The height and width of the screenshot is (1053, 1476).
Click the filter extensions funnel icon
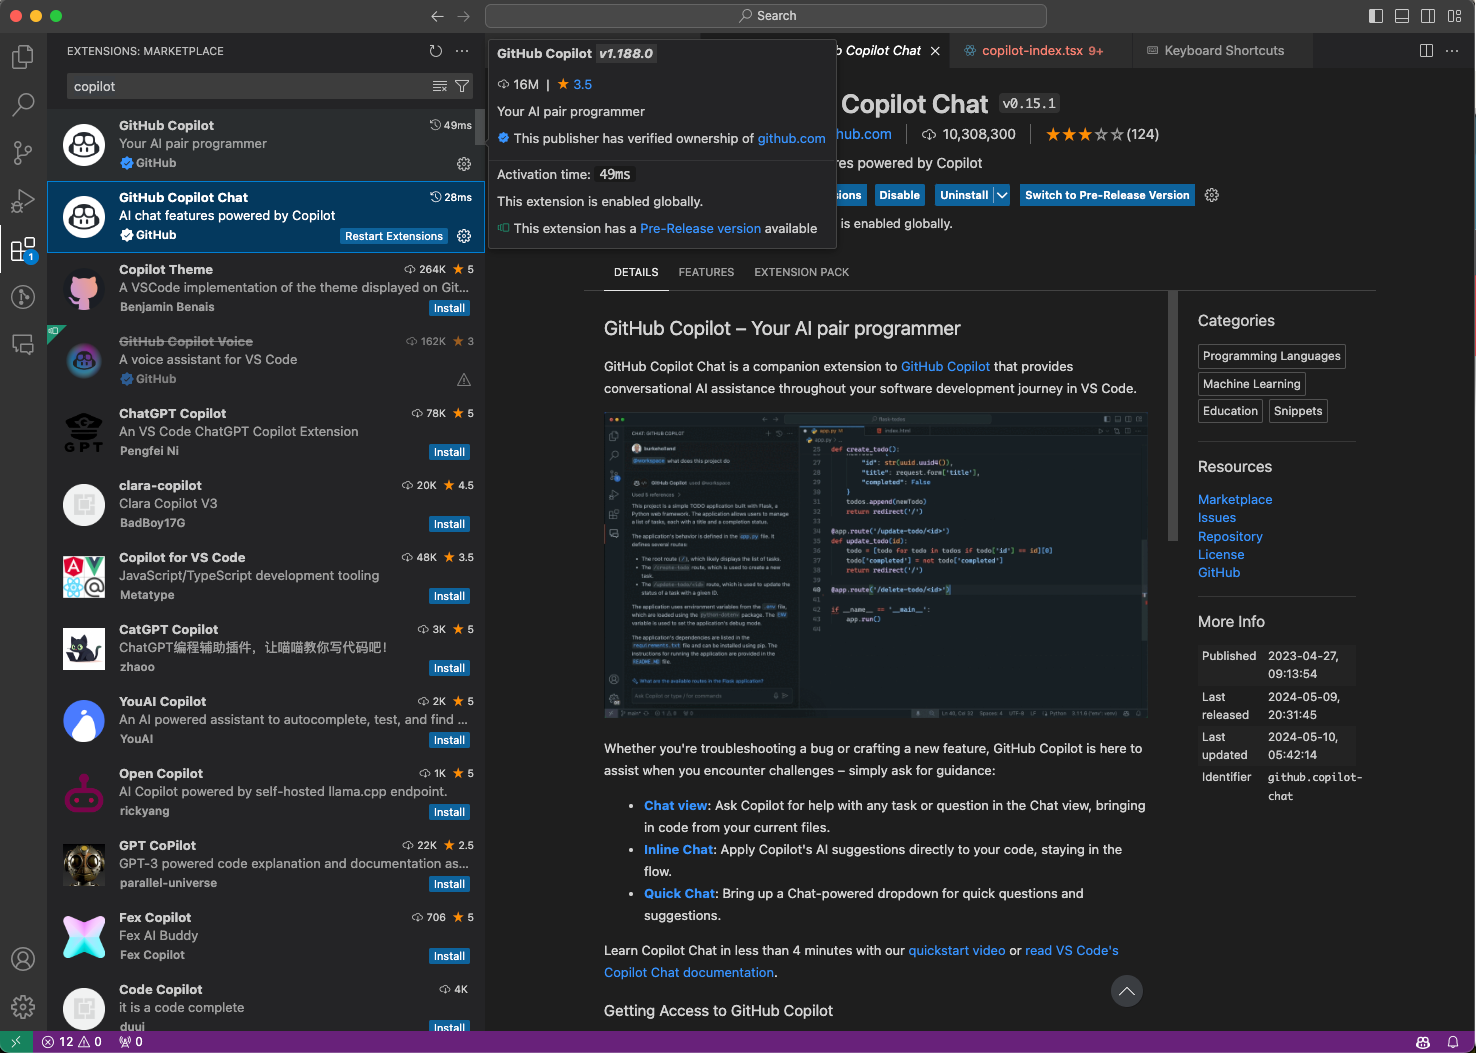462,87
